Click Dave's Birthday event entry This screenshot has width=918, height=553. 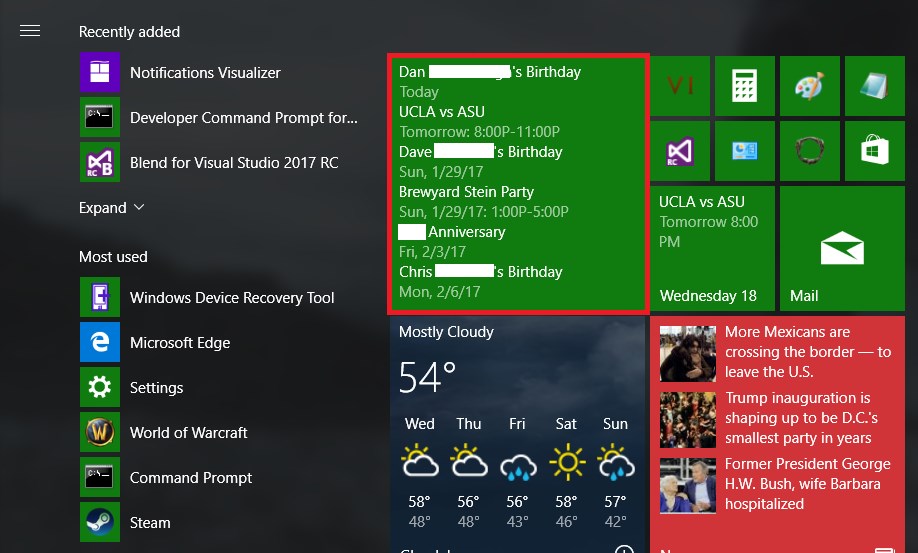481,162
